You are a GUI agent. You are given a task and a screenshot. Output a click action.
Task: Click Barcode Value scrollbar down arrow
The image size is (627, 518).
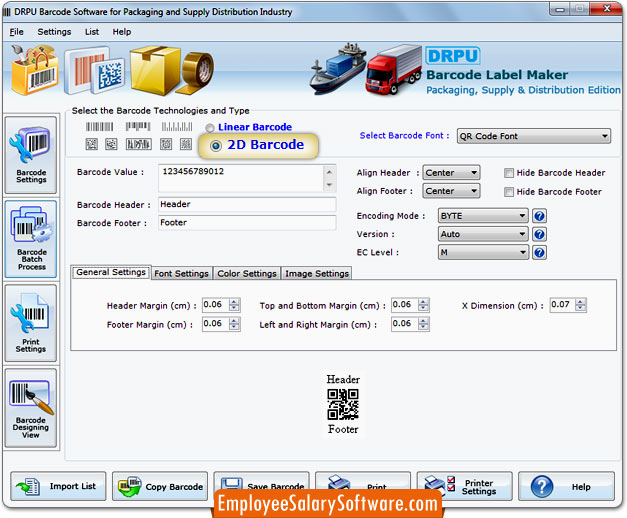point(329,185)
